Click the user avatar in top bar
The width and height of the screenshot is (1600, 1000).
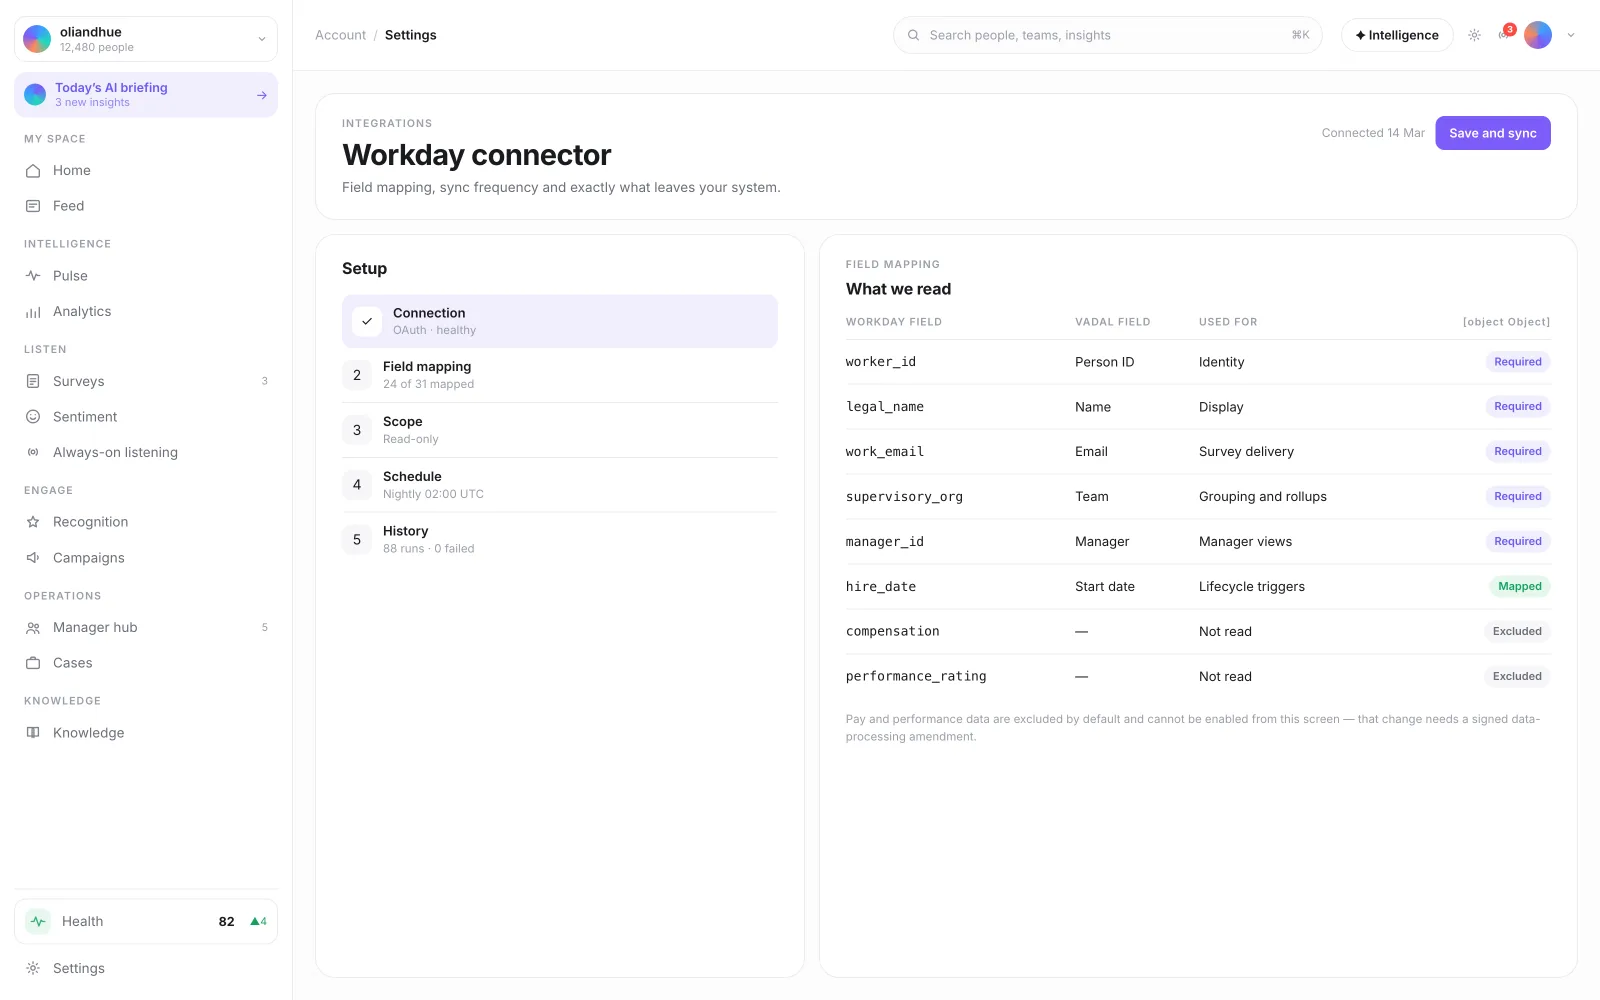(x=1538, y=35)
